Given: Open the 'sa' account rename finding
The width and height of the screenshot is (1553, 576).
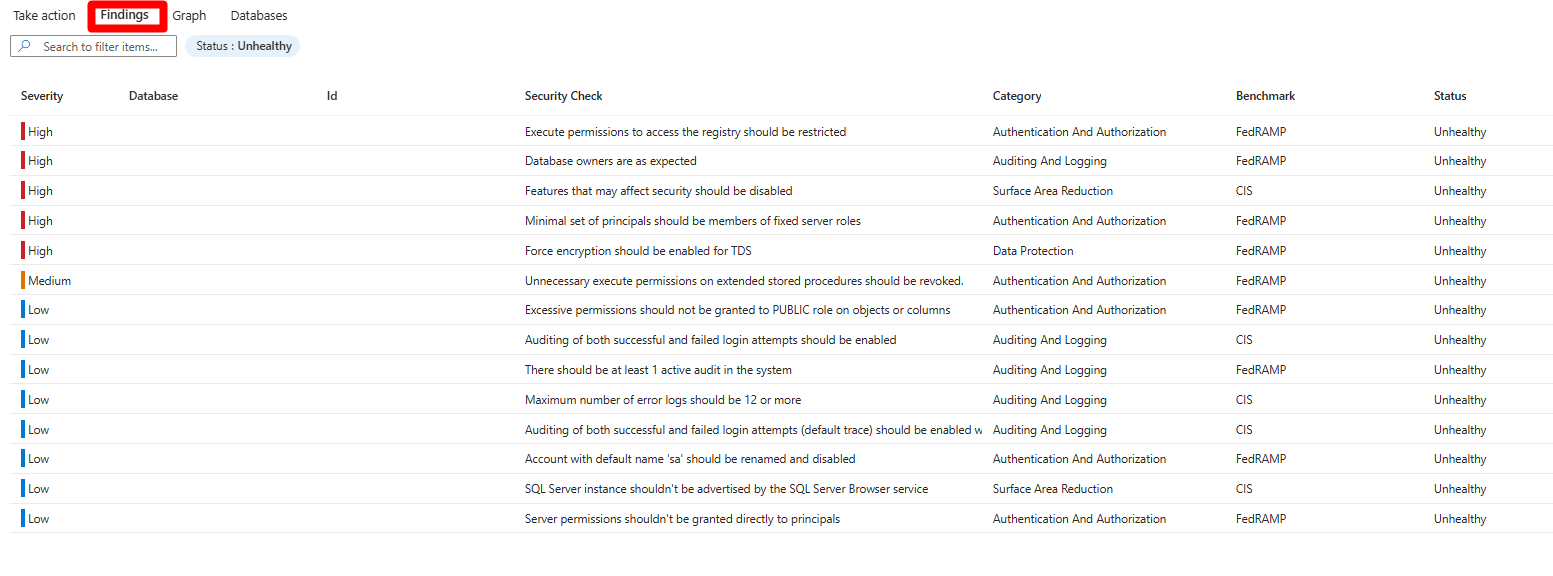Looking at the screenshot, I should click(x=690, y=459).
